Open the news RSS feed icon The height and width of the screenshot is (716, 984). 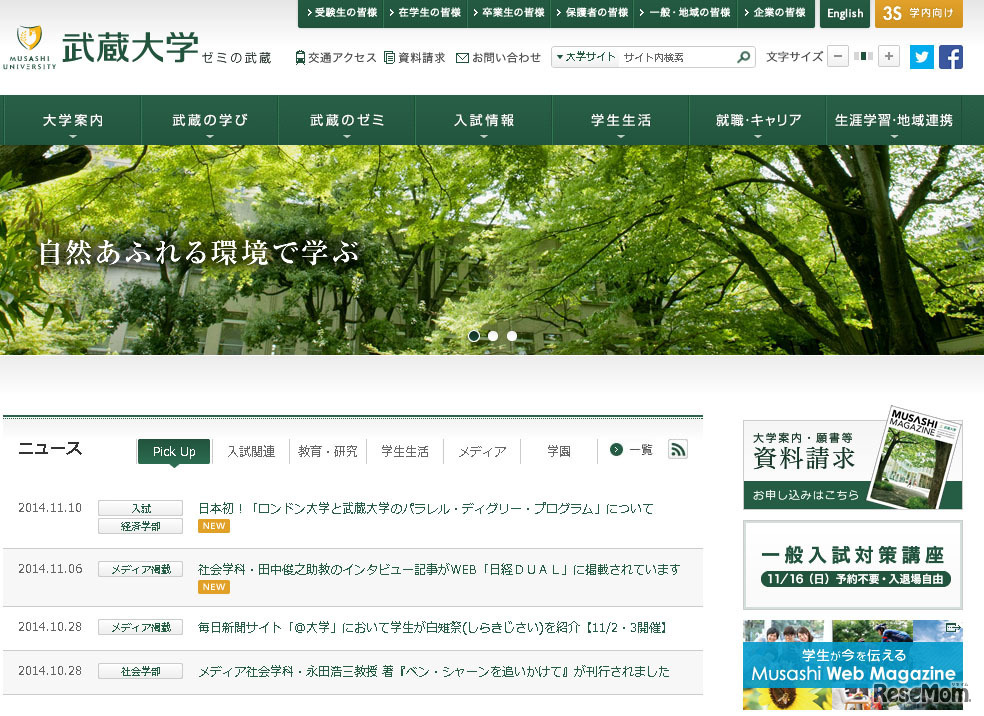tap(678, 449)
